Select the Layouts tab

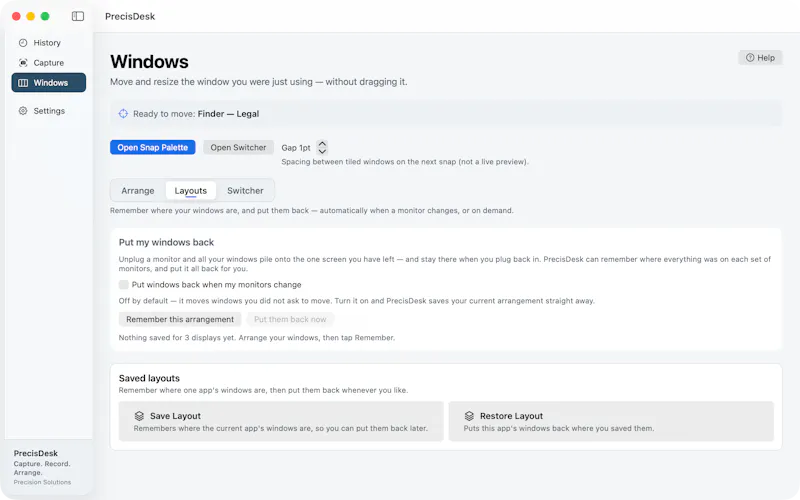click(191, 190)
